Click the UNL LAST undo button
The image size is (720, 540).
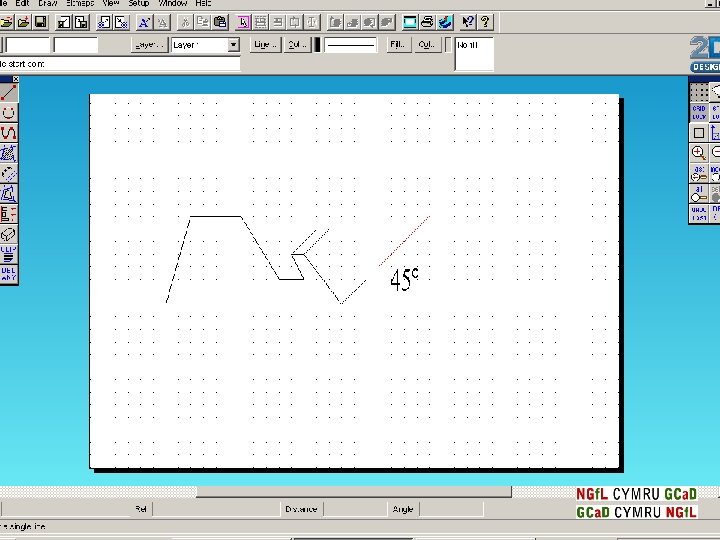699,214
